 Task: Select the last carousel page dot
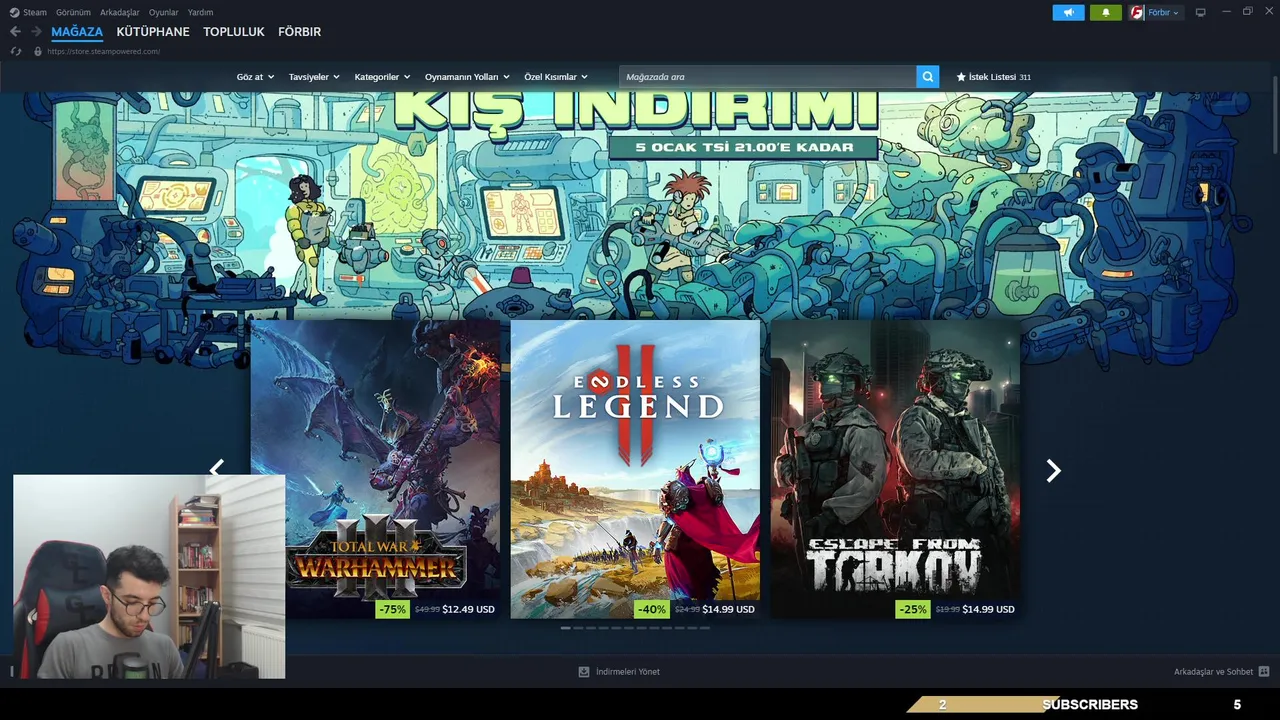point(705,628)
